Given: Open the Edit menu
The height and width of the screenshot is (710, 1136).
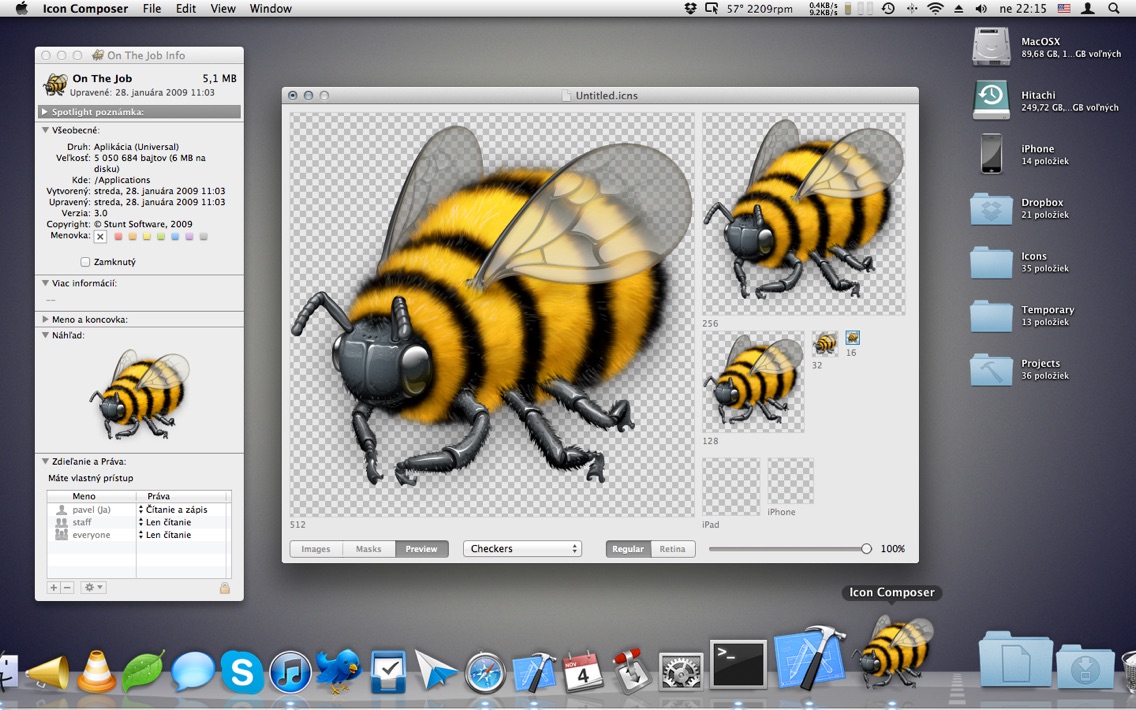Looking at the screenshot, I should click(x=186, y=9).
